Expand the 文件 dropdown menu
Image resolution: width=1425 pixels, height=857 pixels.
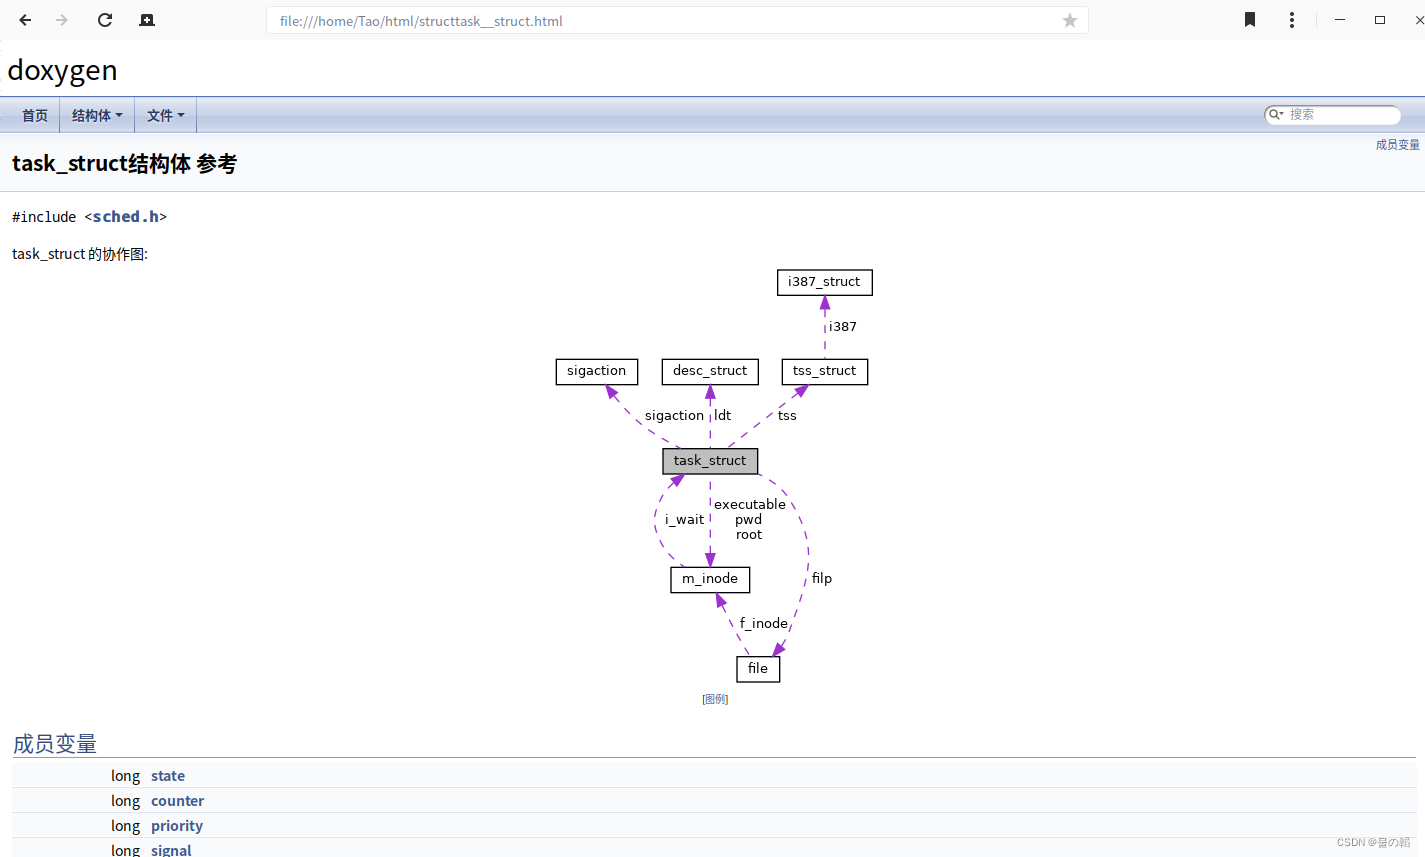(x=165, y=115)
